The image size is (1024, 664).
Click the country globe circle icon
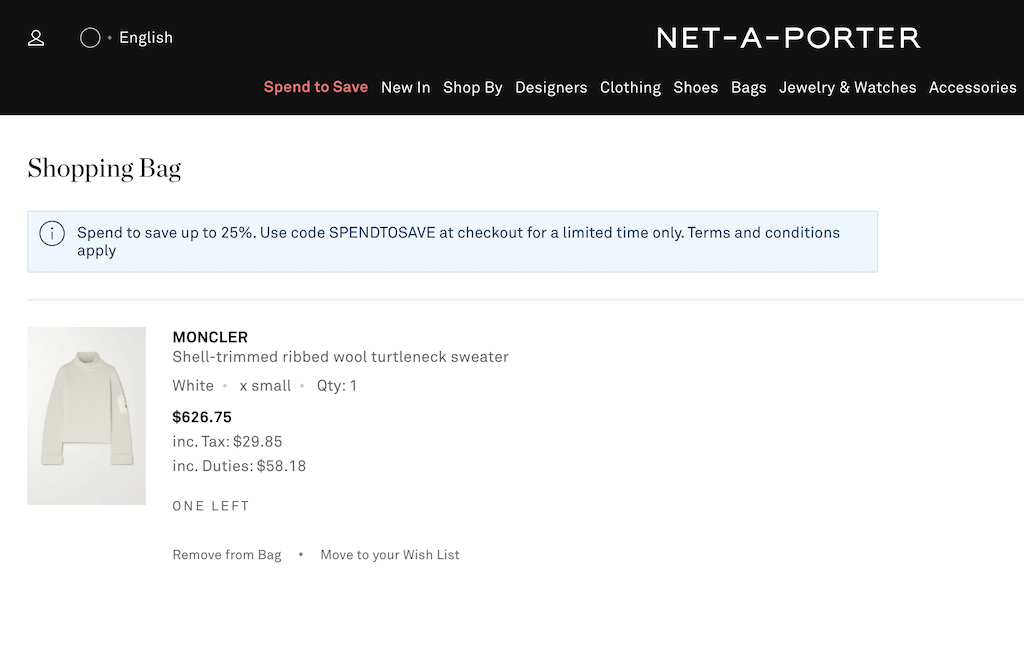(x=90, y=38)
